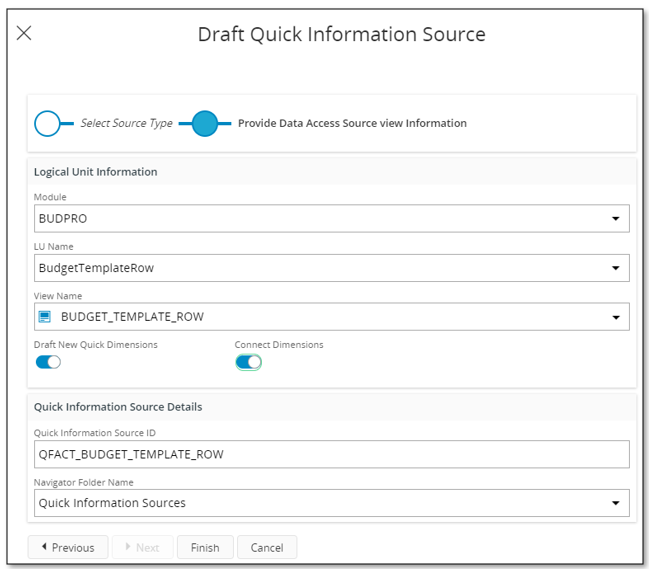Go back with the Previous button

(x=68, y=547)
